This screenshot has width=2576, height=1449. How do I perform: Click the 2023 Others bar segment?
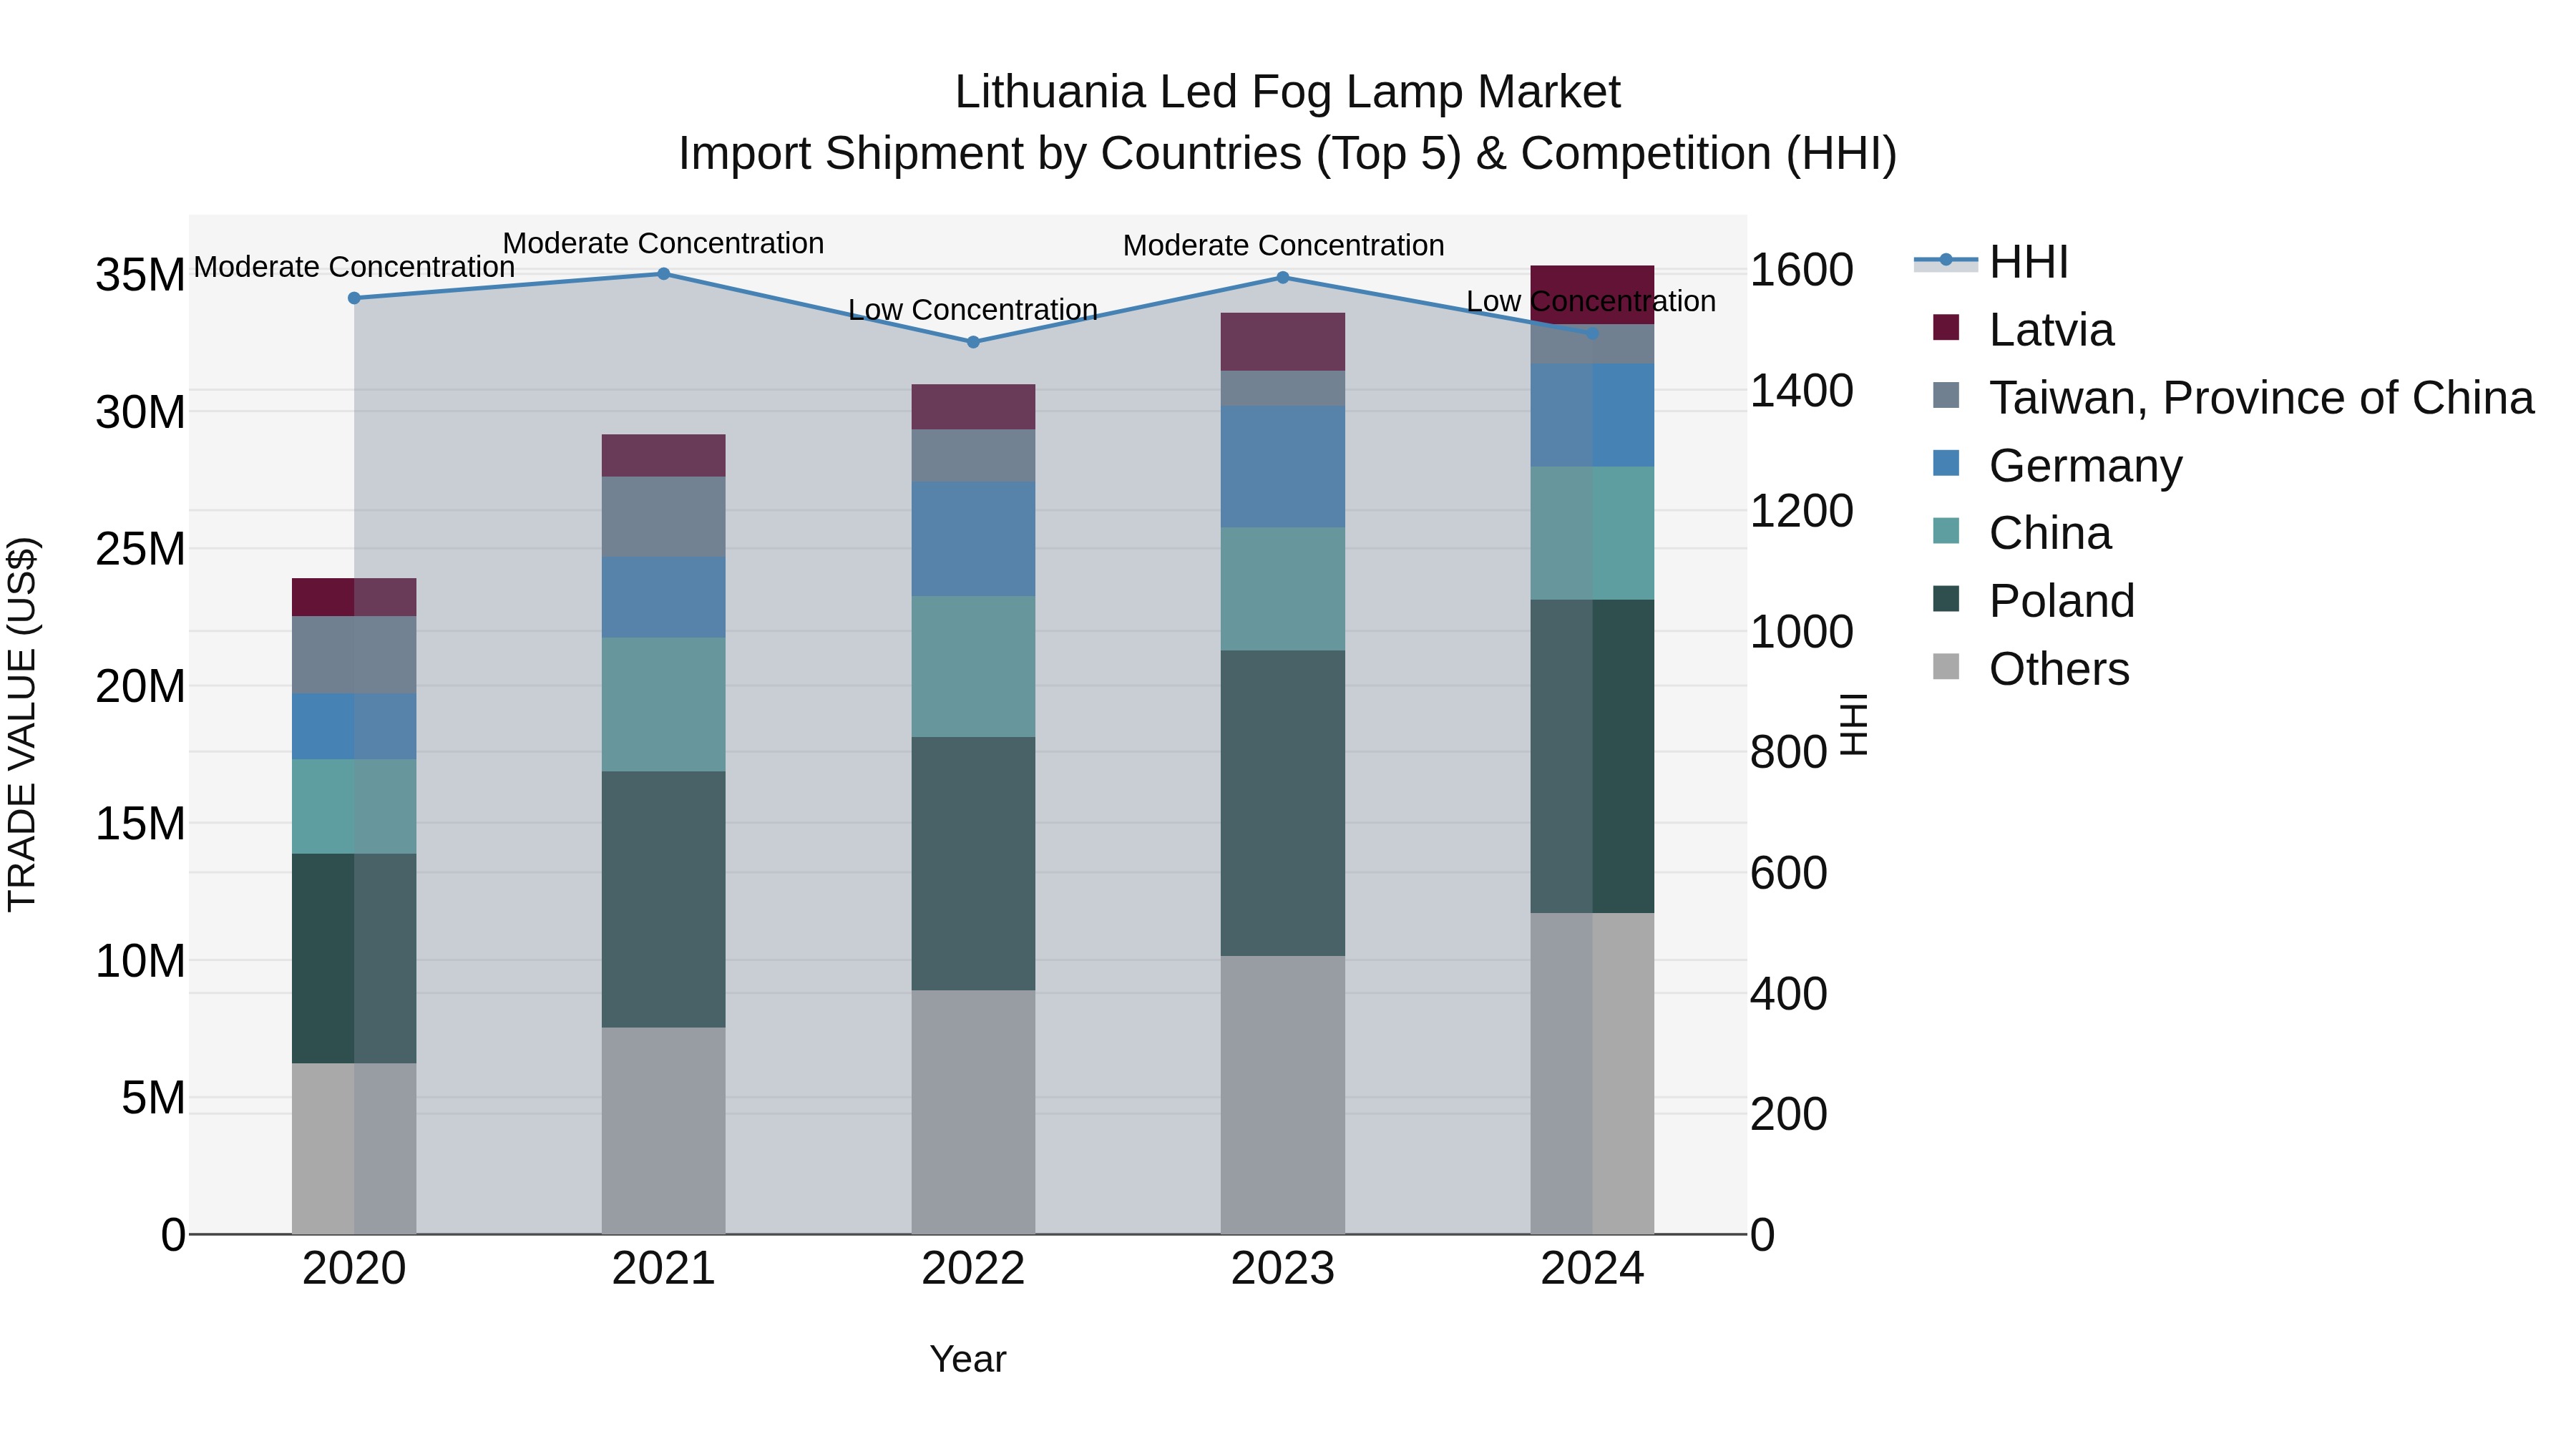click(x=1283, y=1095)
